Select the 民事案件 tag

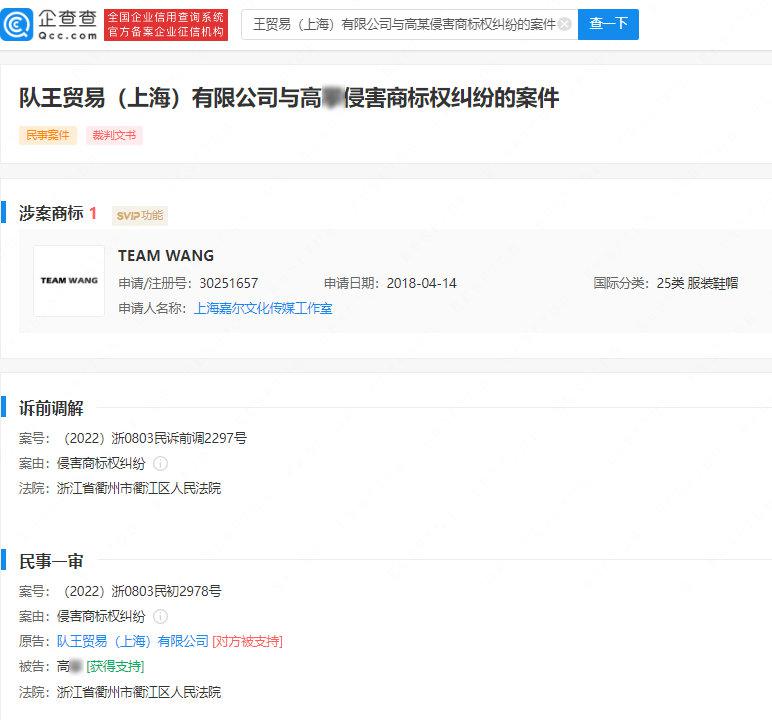coord(48,135)
